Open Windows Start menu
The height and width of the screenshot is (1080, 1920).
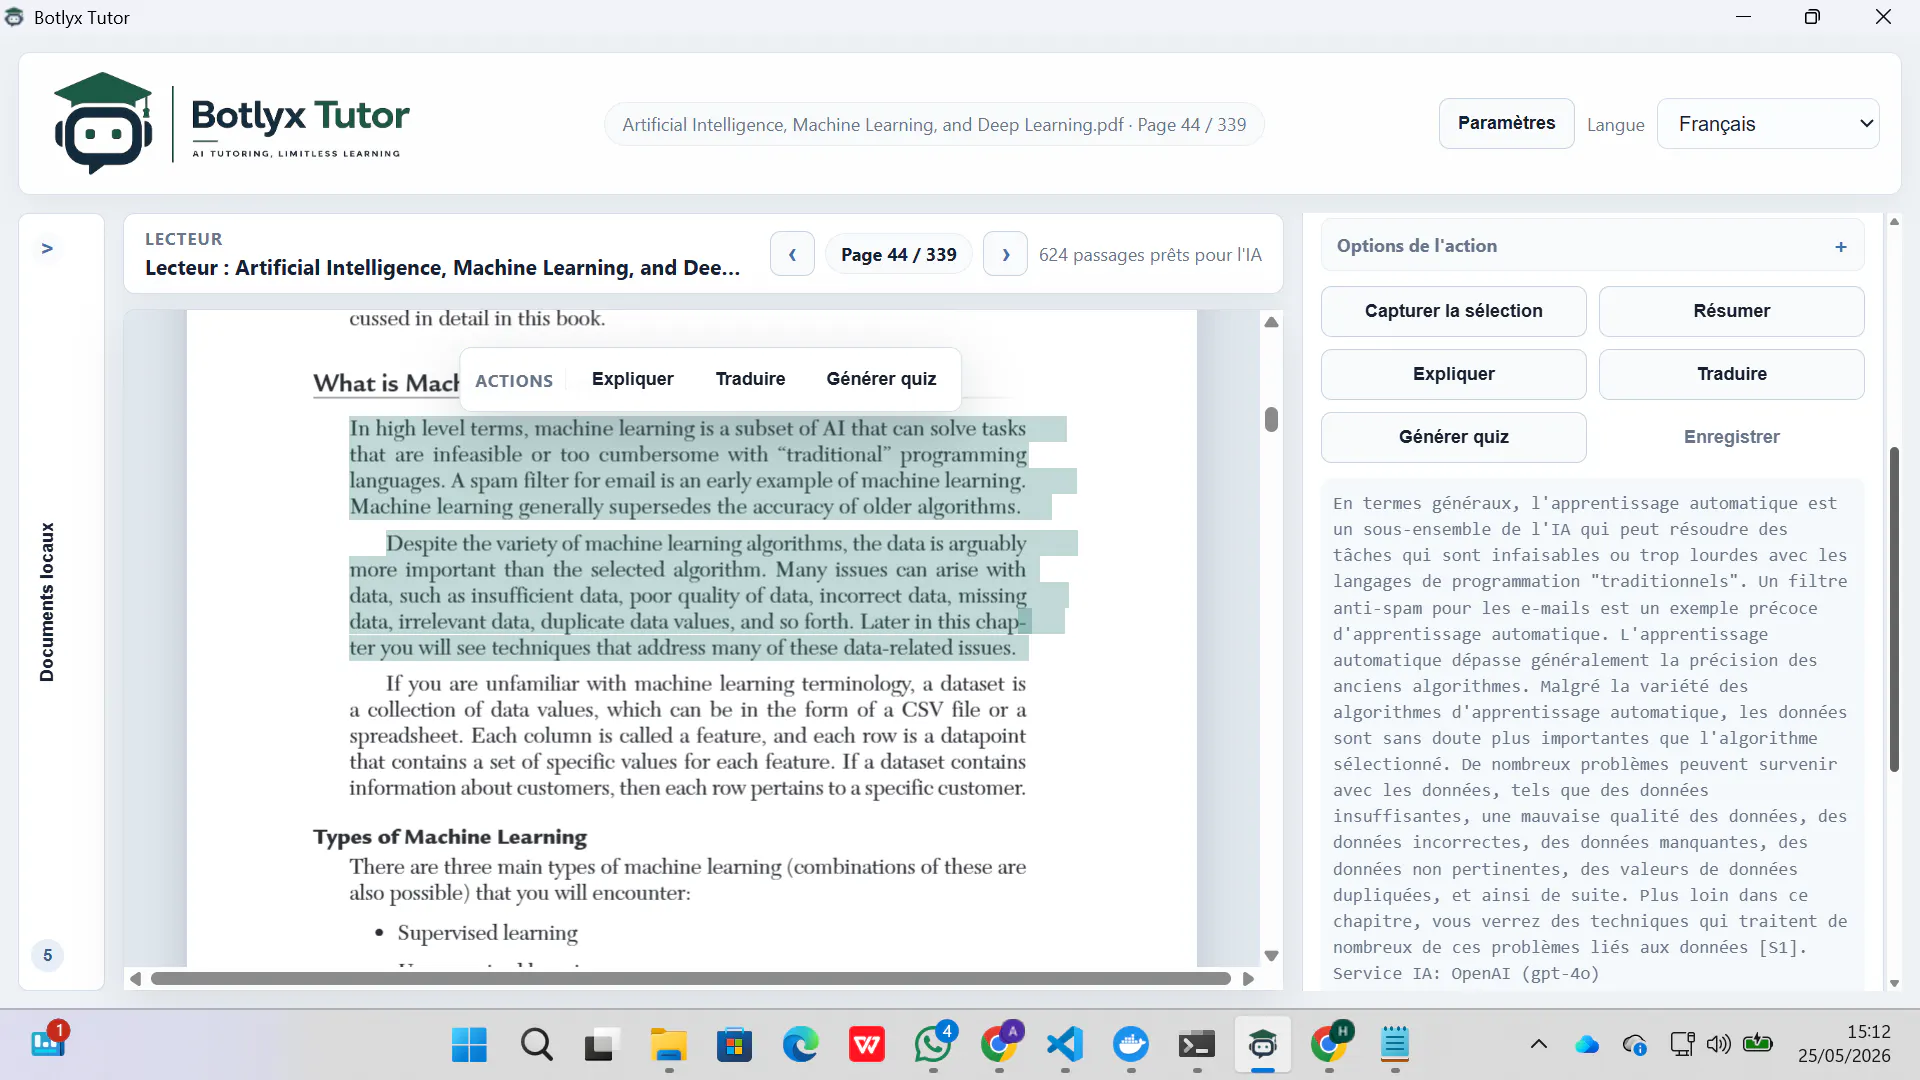469,1045
